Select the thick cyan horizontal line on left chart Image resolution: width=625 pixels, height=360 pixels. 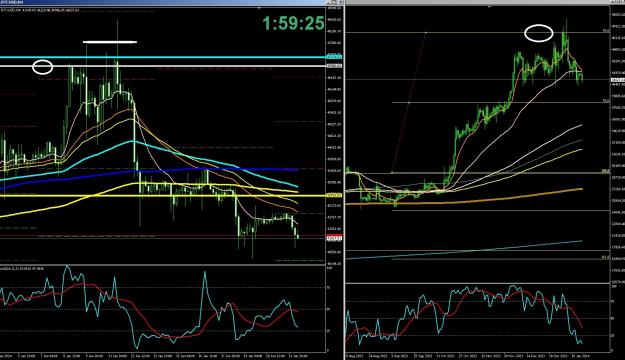163,57
